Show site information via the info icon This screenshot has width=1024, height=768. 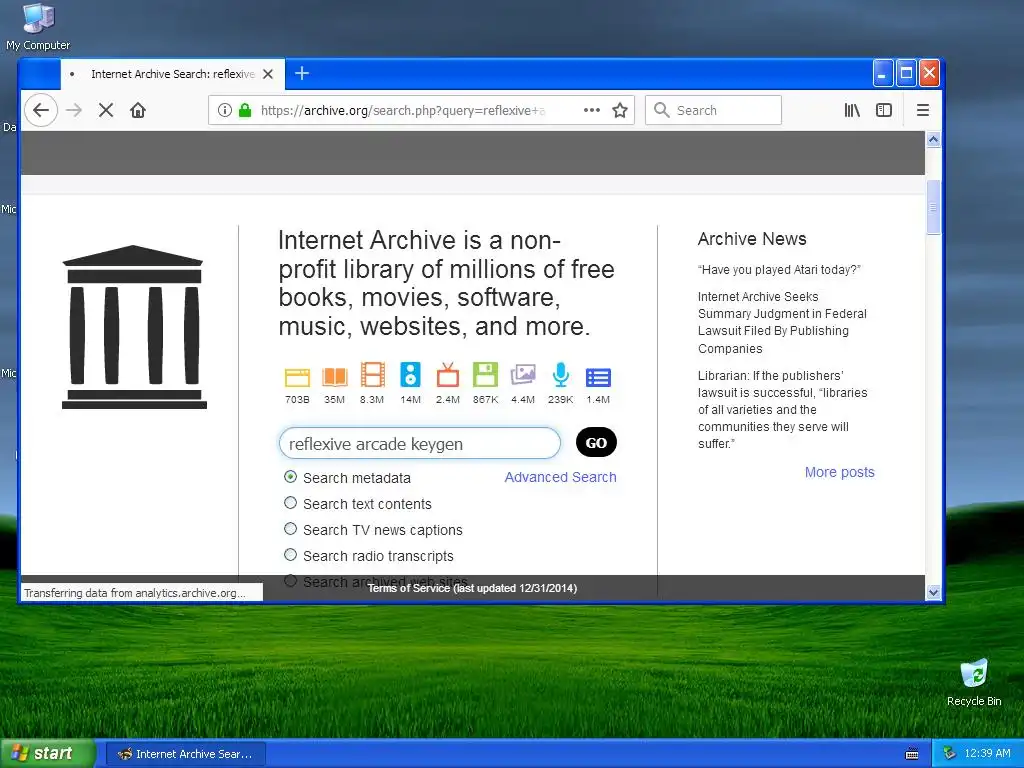225,110
